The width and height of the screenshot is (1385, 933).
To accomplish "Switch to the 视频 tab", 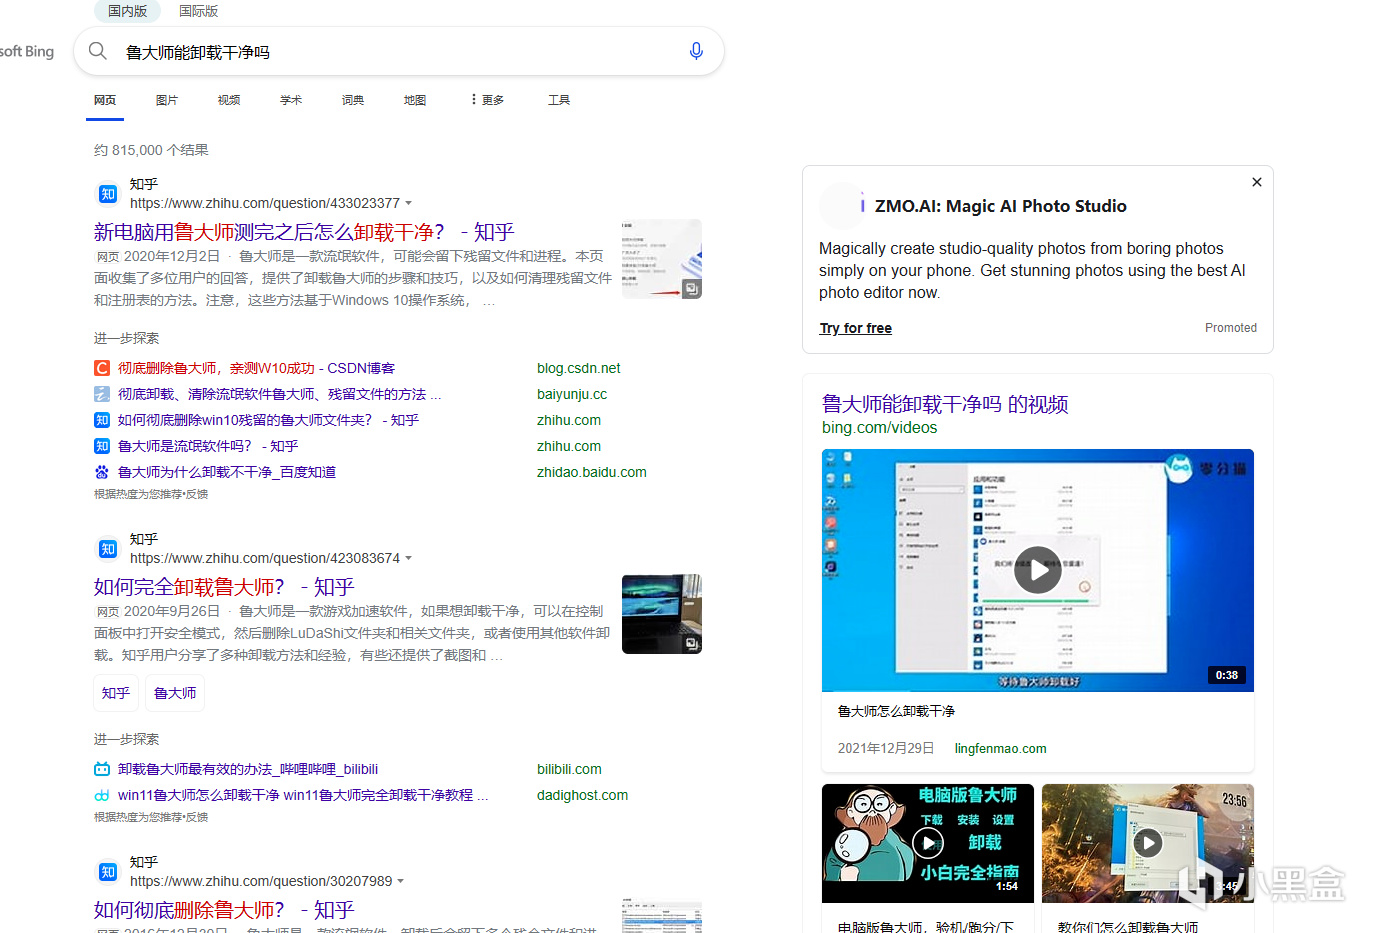I will (229, 100).
